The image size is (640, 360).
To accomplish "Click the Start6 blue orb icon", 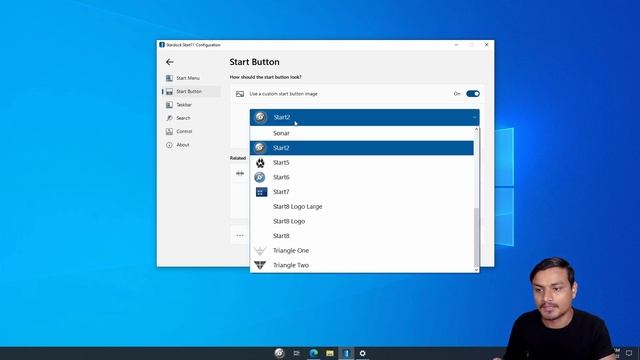I will click(260, 177).
